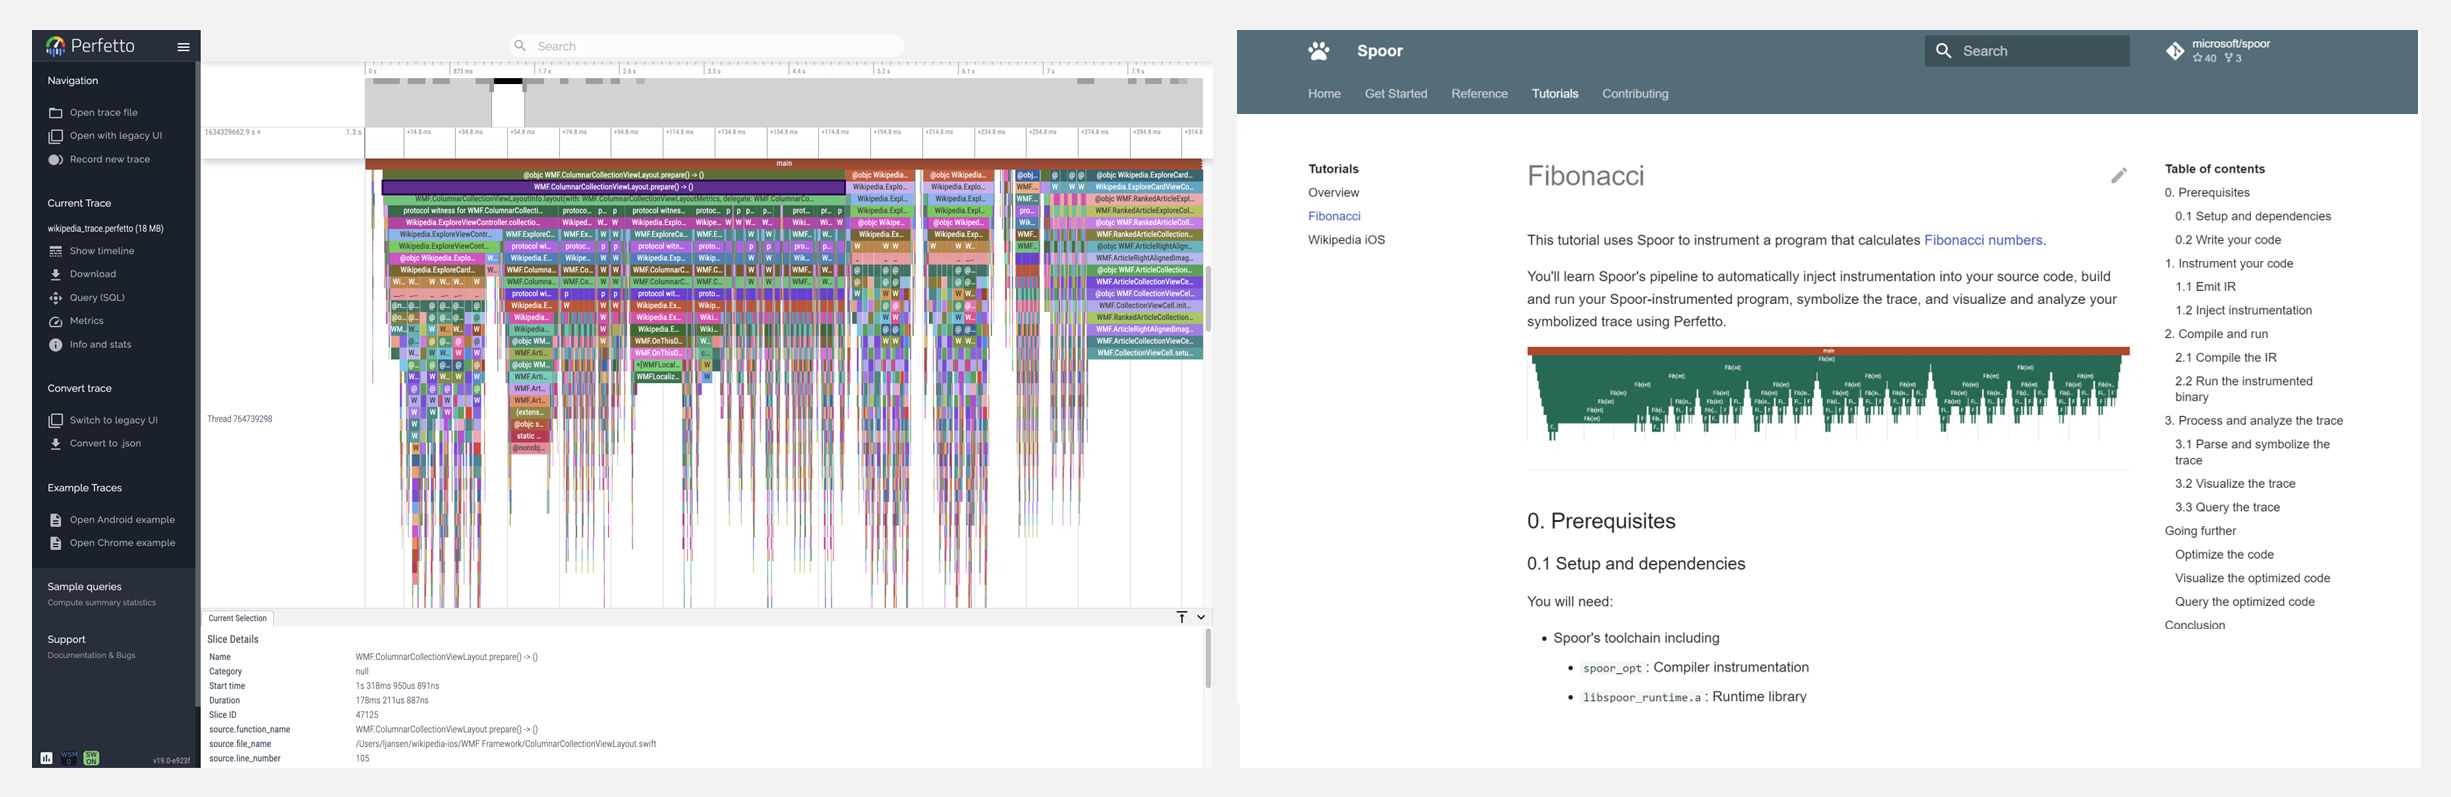
Task: Click the Thread 764739298 track label
Action: 240,419
